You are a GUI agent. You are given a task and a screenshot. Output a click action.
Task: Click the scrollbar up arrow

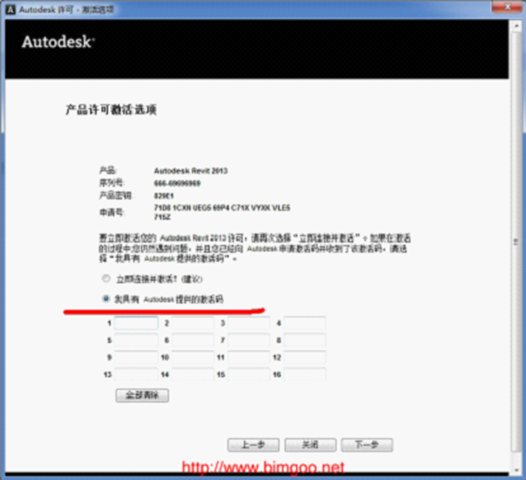coord(516,26)
